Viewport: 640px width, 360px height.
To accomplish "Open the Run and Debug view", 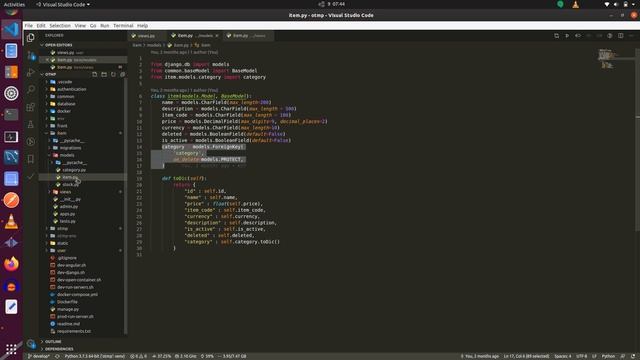I will point(31,72).
